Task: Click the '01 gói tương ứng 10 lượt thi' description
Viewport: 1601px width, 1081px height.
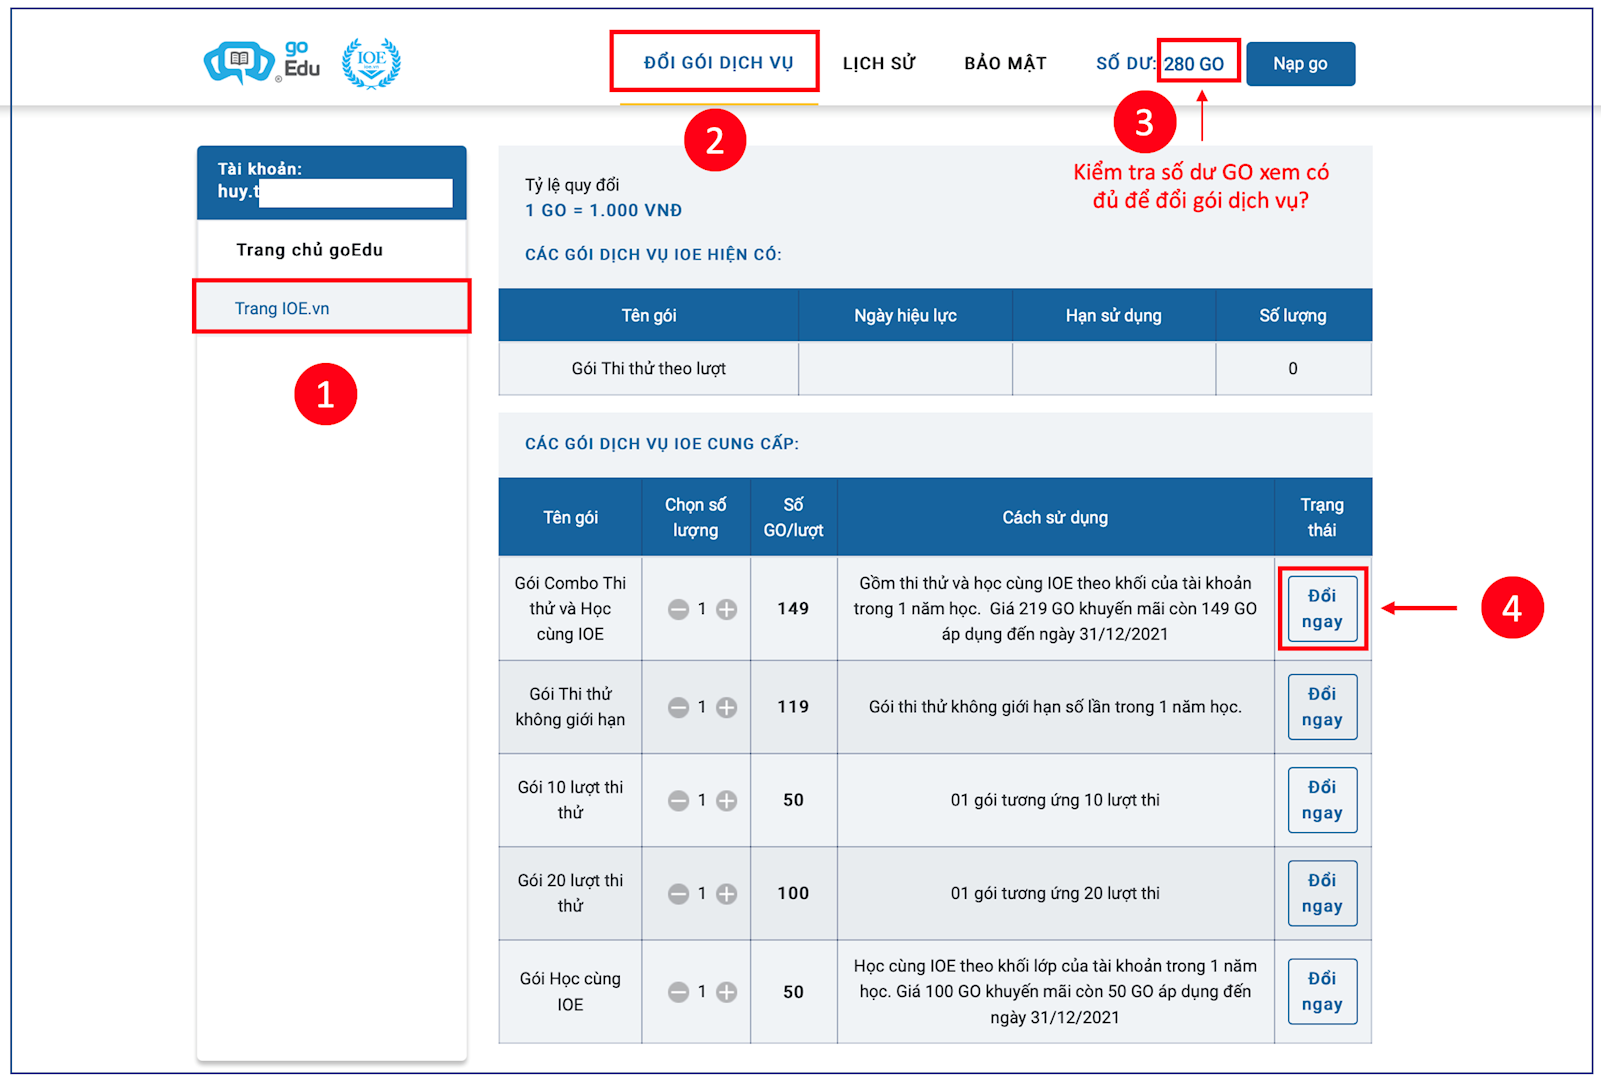Action: click(x=1055, y=800)
